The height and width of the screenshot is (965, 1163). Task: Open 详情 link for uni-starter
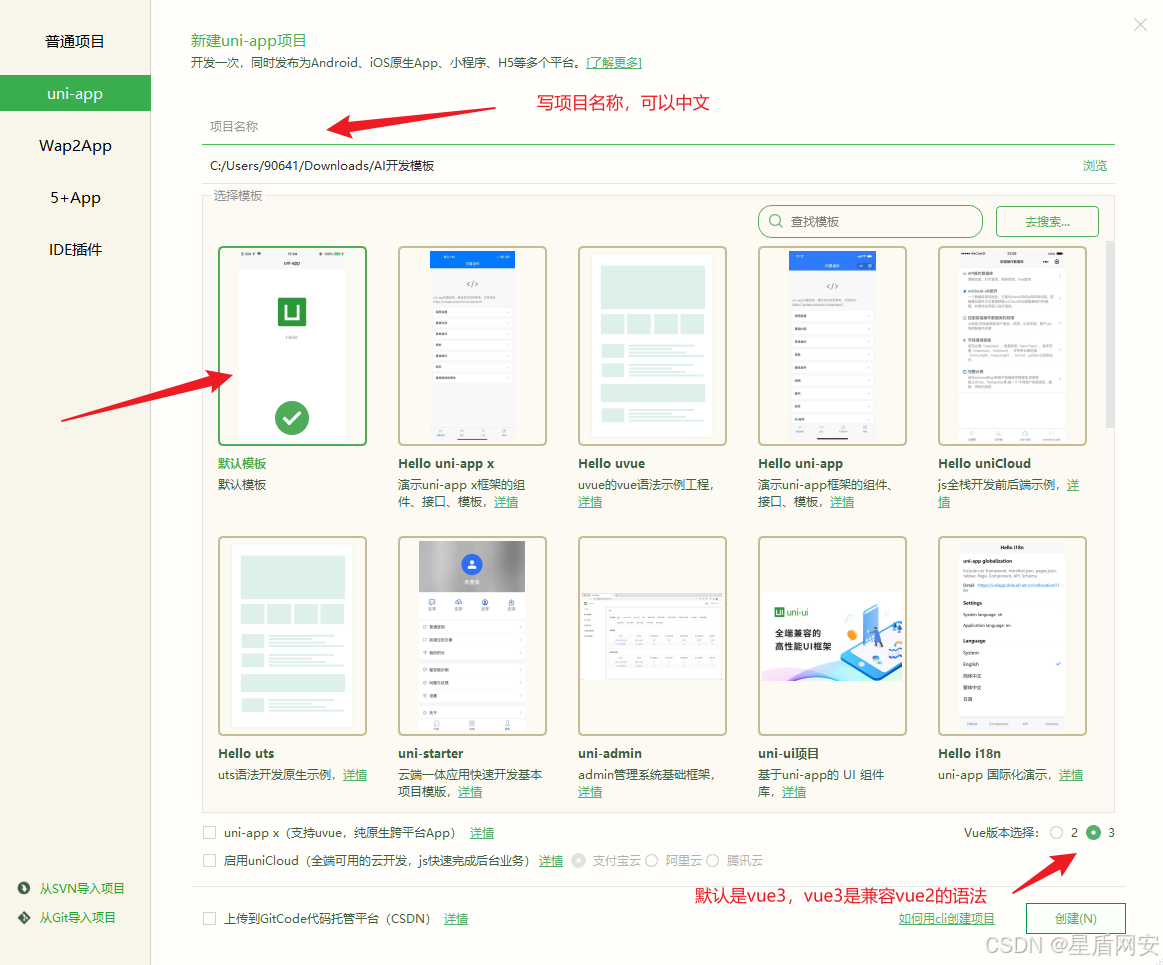point(470,792)
